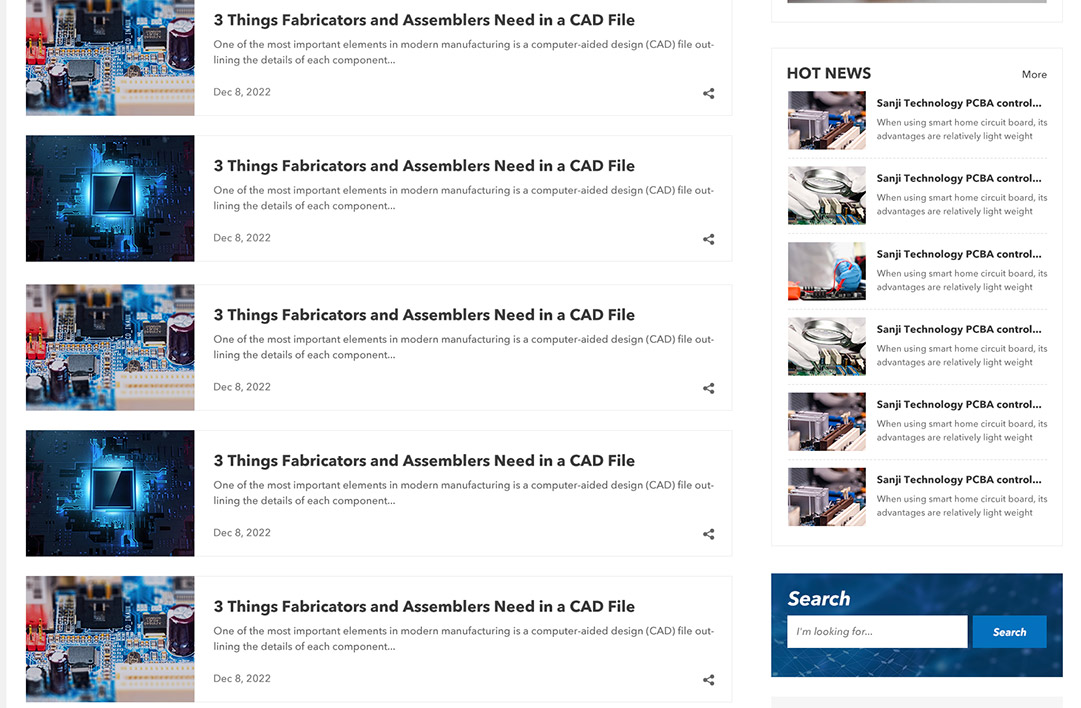Open the fifth Hot News headline

click(958, 405)
